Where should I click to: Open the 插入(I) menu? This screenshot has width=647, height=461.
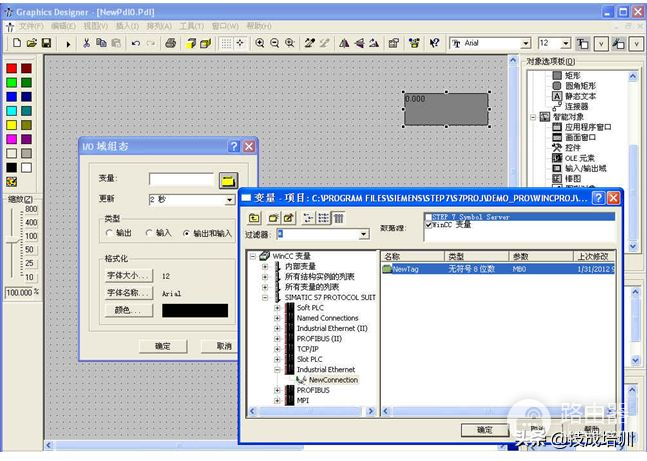tap(127, 26)
